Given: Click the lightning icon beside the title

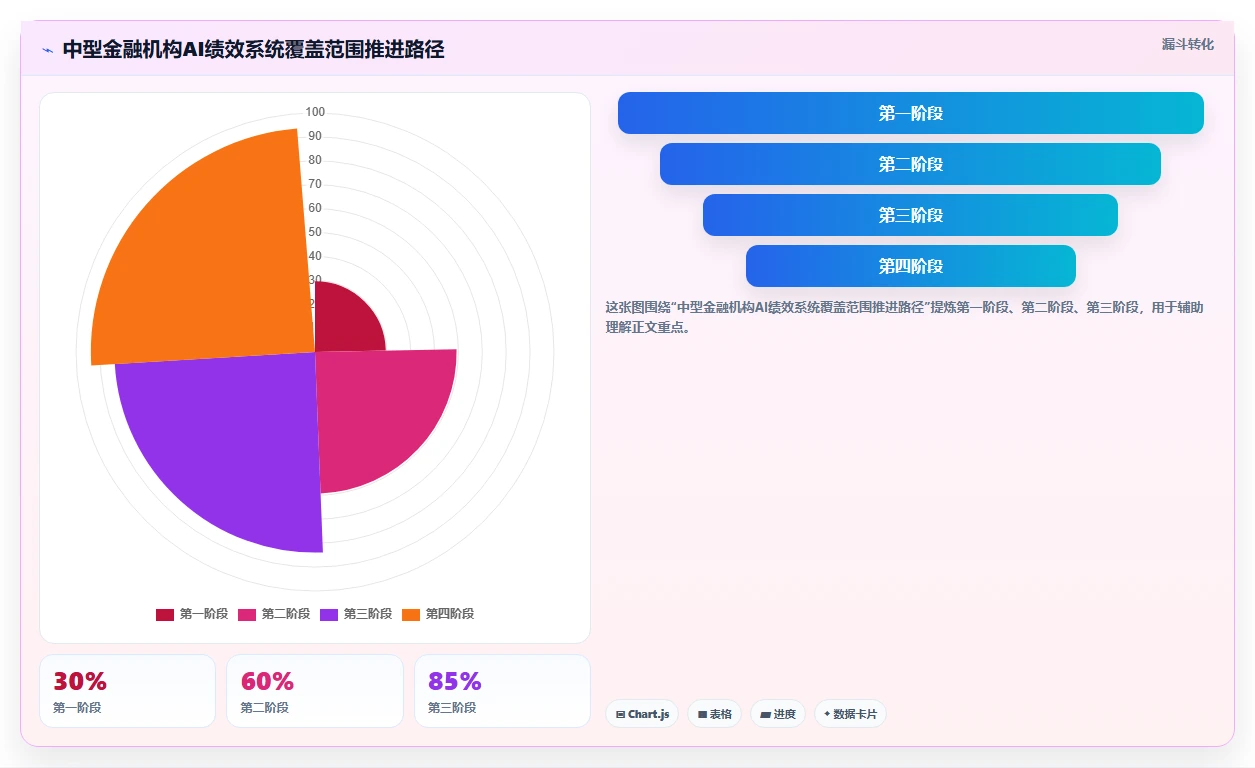Looking at the screenshot, I should (x=48, y=50).
